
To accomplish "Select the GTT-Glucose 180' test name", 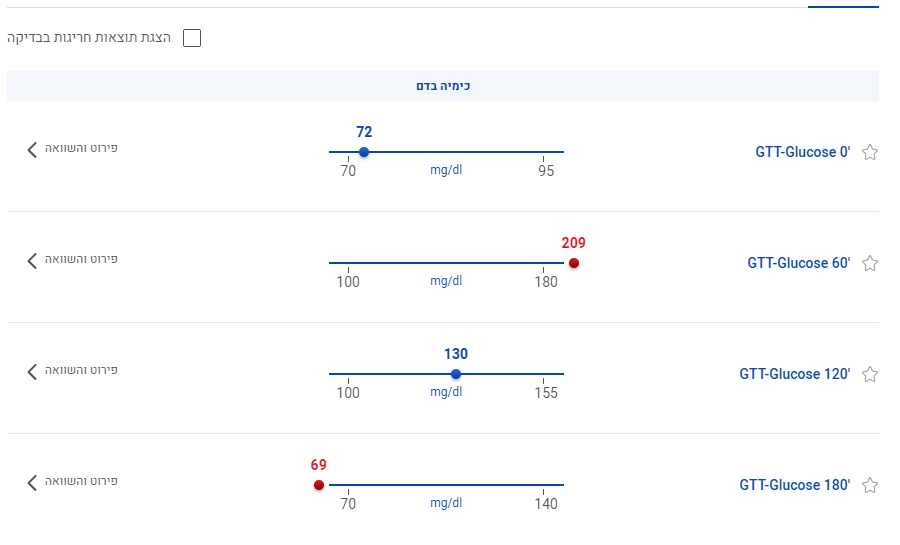I will 794,485.
